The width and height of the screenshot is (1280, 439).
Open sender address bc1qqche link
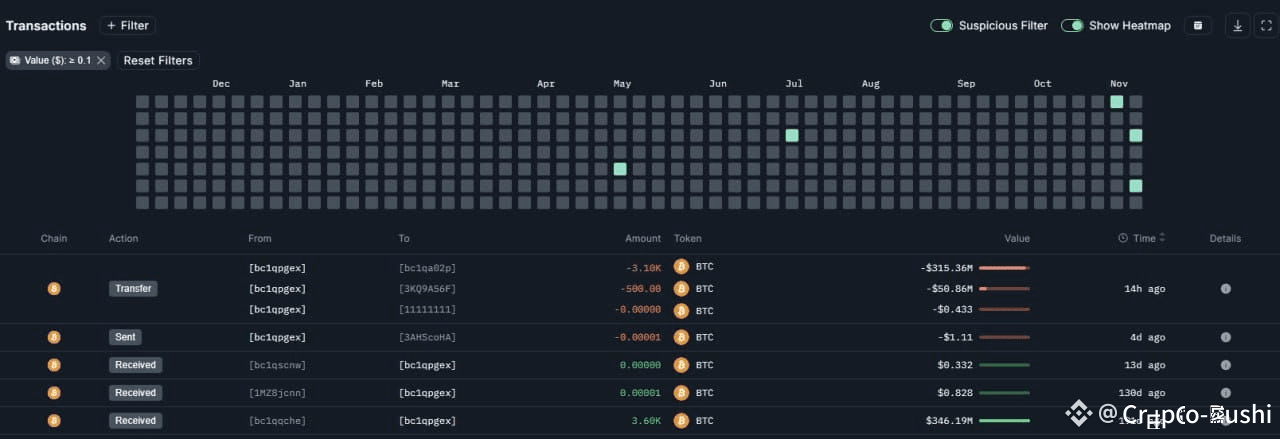(x=277, y=421)
